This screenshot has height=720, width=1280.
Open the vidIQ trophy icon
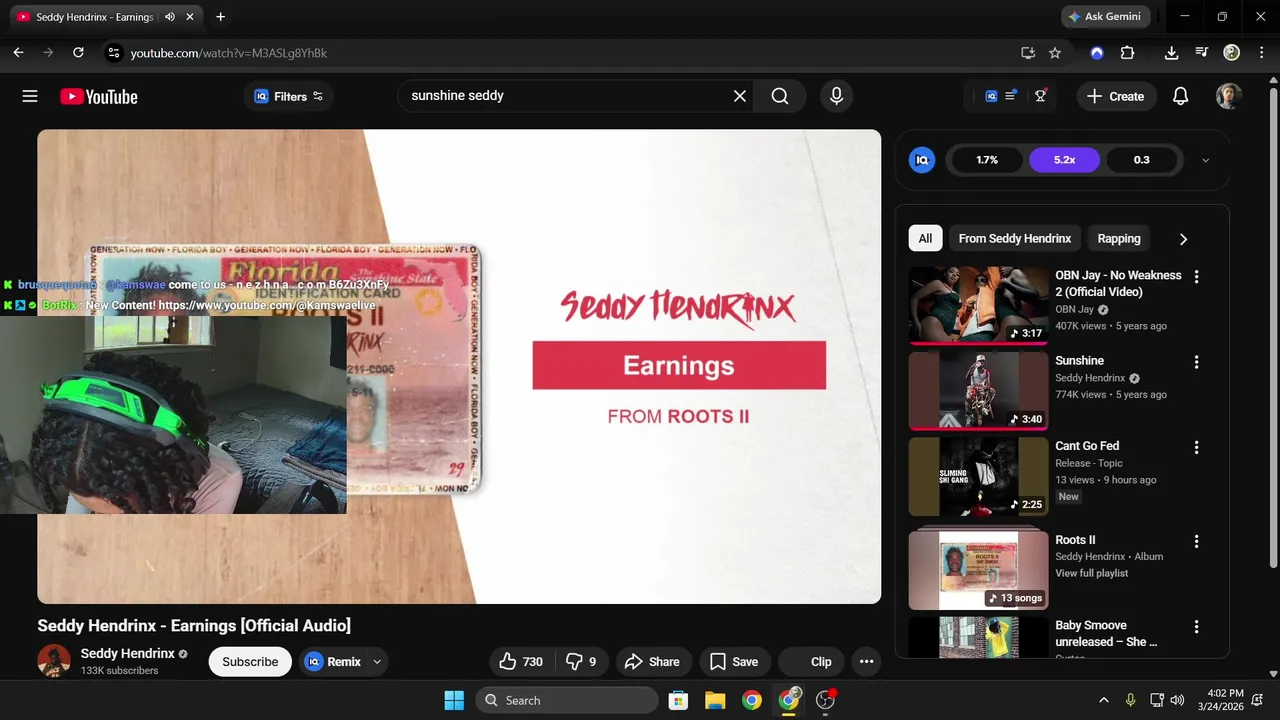coord(1040,96)
